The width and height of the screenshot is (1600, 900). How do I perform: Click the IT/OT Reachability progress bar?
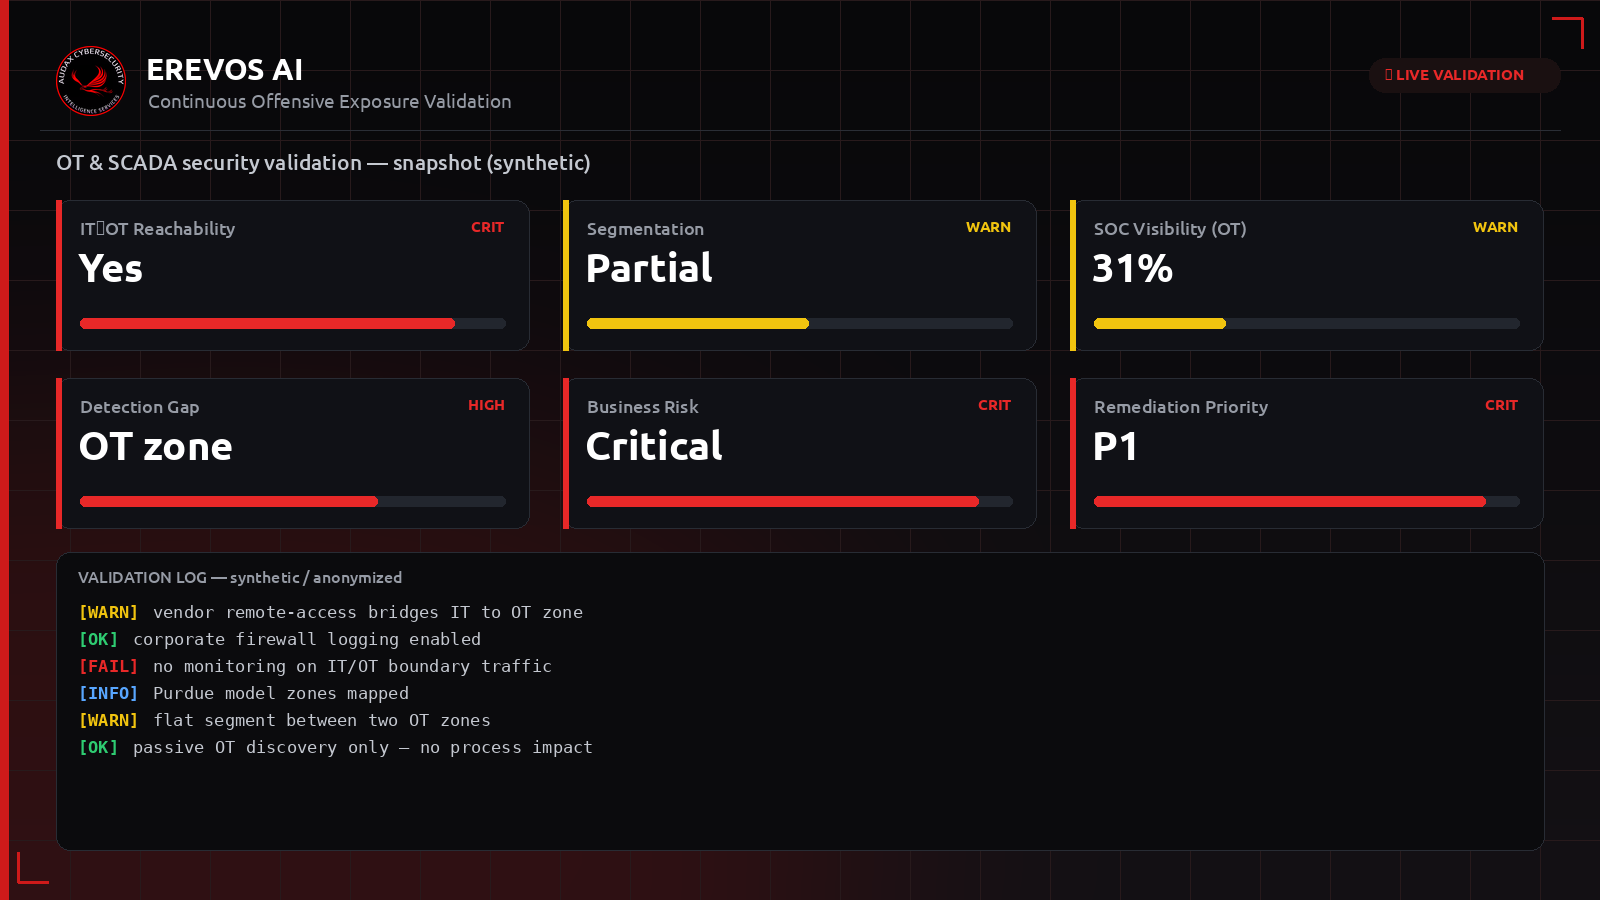[293, 323]
